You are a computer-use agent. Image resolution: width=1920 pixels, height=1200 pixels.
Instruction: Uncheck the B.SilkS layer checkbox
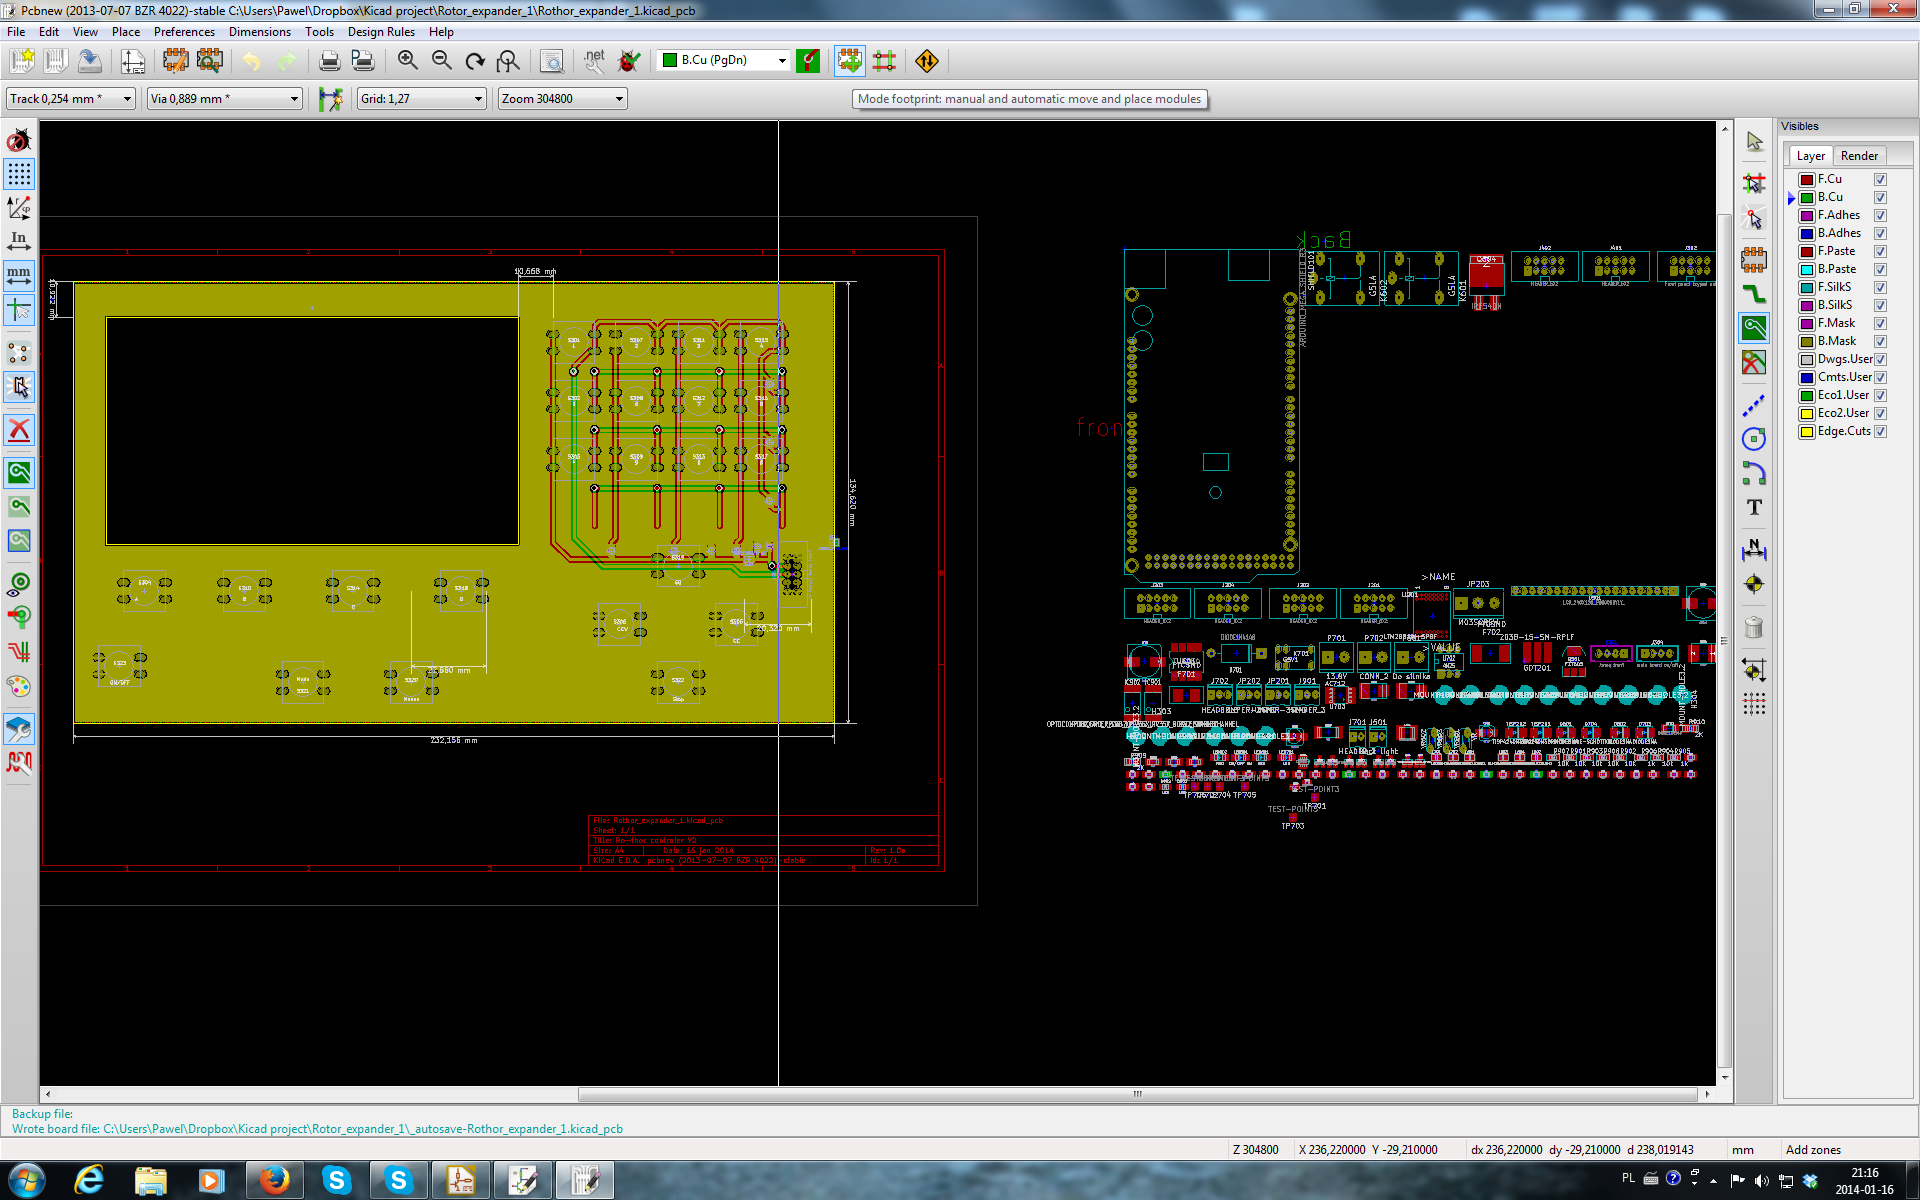tap(1880, 306)
